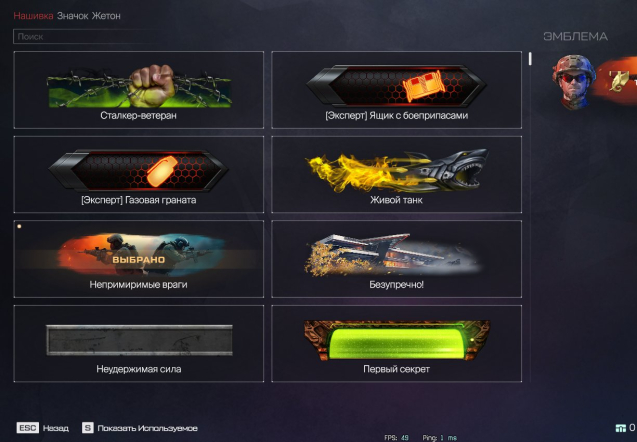
Task: Select the Сталкер-ветеран fist patch
Action: click(139, 90)
